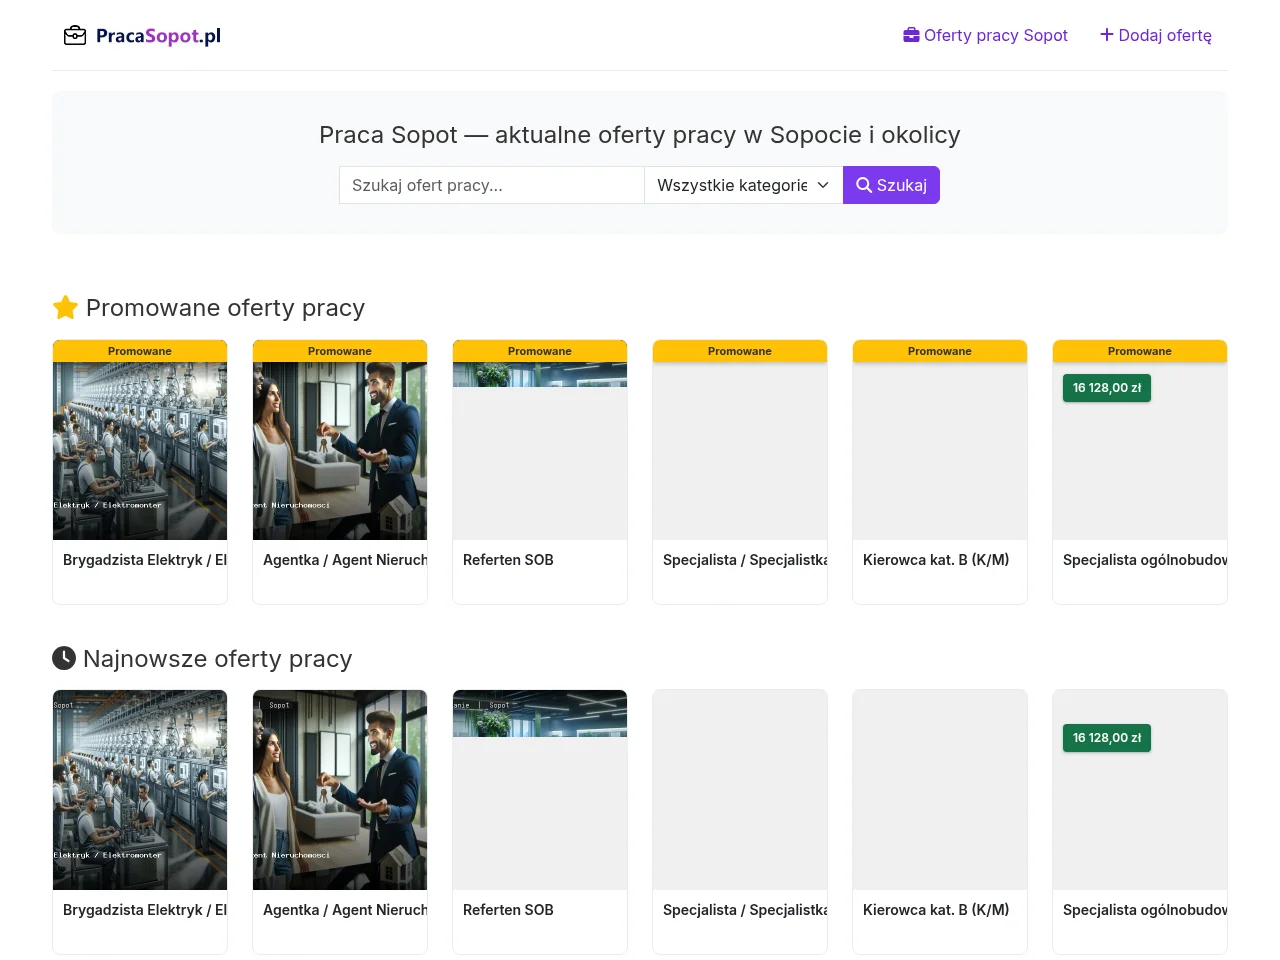1280x960 pixels.
Task: Click the magnifier icon in Szukaj button
Action: (864, 185)
